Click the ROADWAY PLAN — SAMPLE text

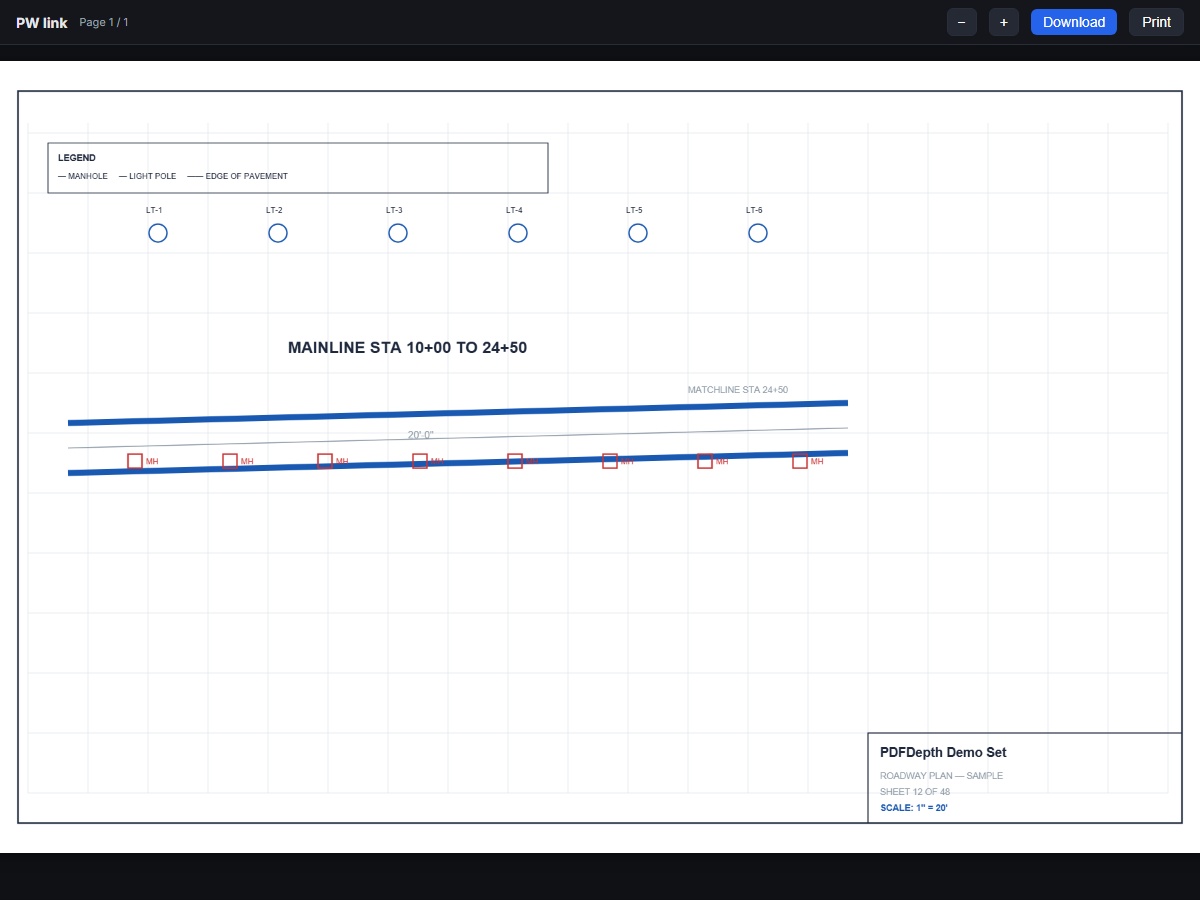click(941, 776)
